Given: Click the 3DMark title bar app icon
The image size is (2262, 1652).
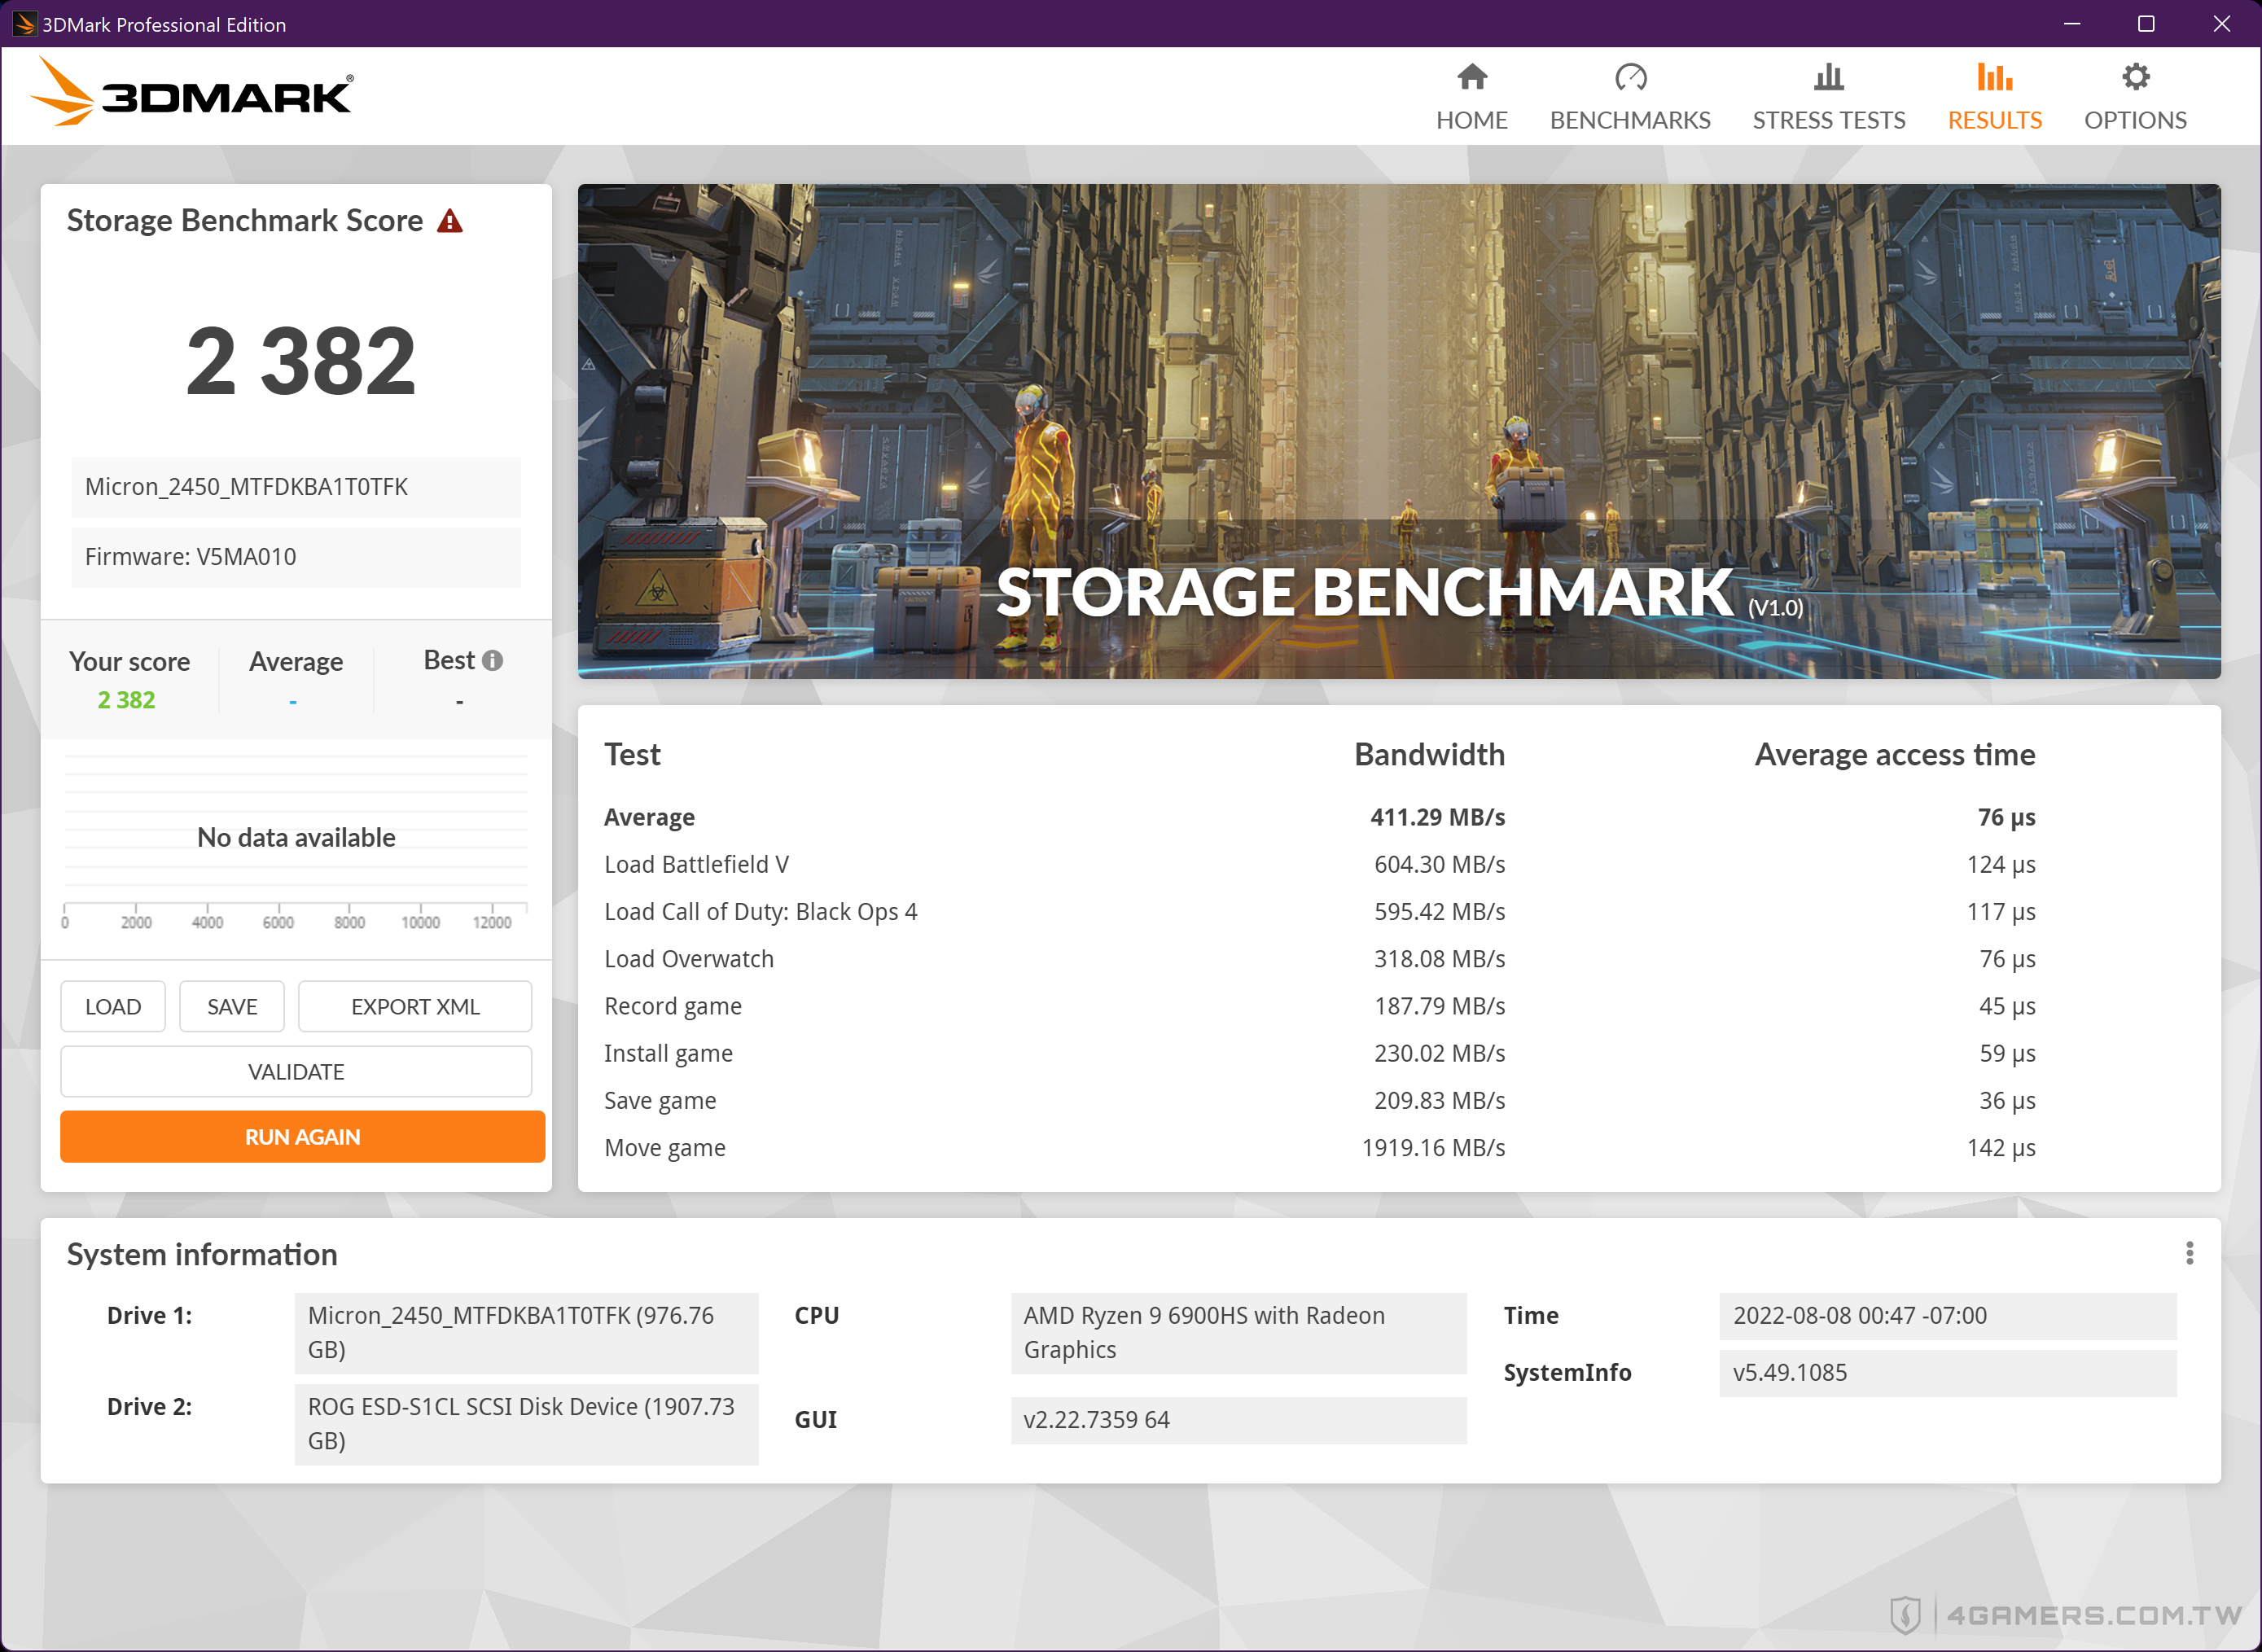Looking at the screenshot, I should (x=24, y=24).
